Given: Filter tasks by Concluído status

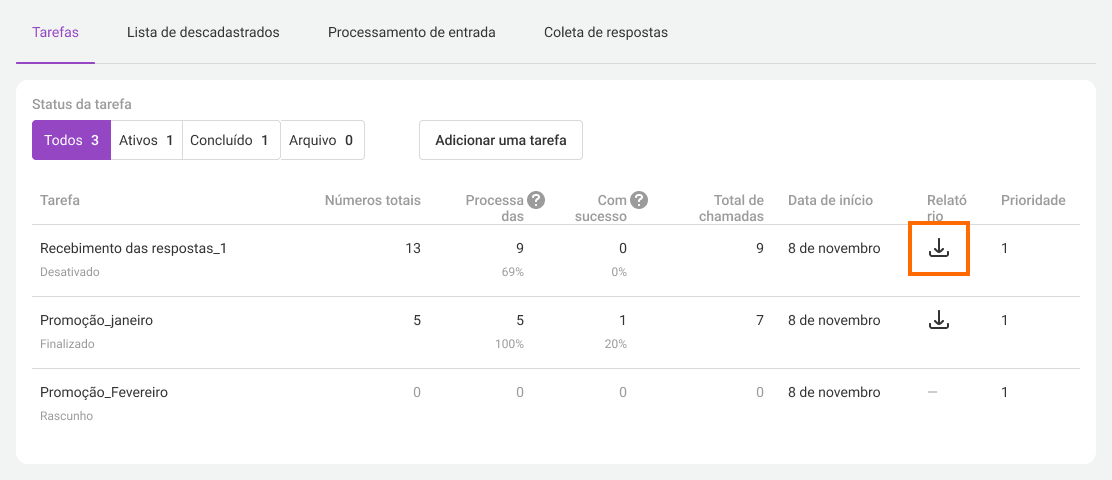Looking at the screenshot, I should [231, 140].
